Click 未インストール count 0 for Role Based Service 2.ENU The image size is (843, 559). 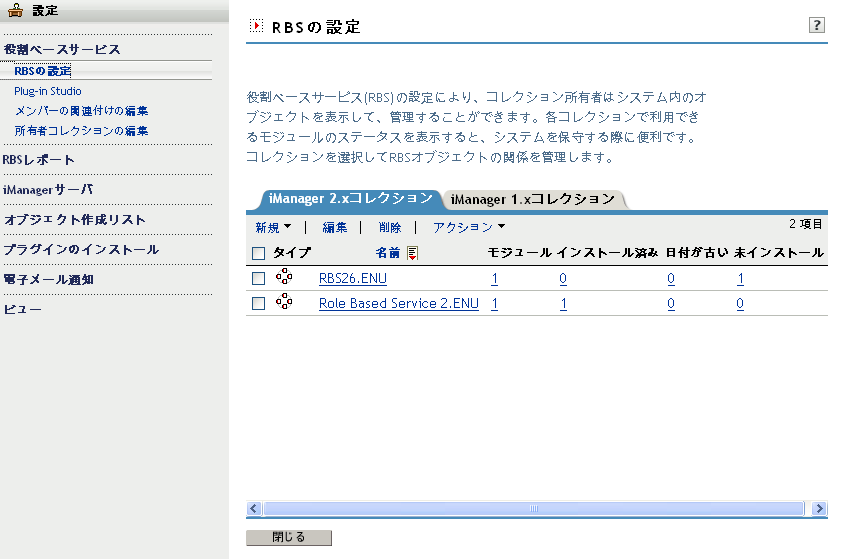[x=740, y=304]
